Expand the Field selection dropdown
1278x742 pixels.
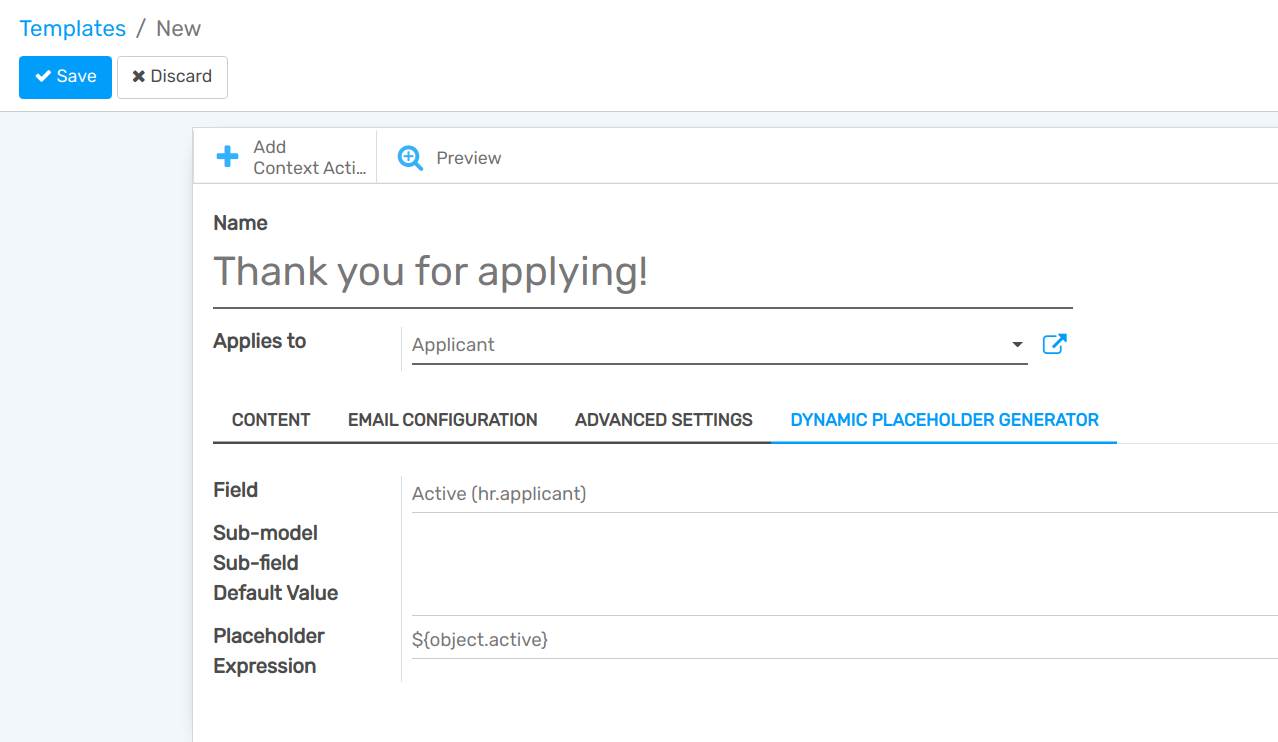700,493
